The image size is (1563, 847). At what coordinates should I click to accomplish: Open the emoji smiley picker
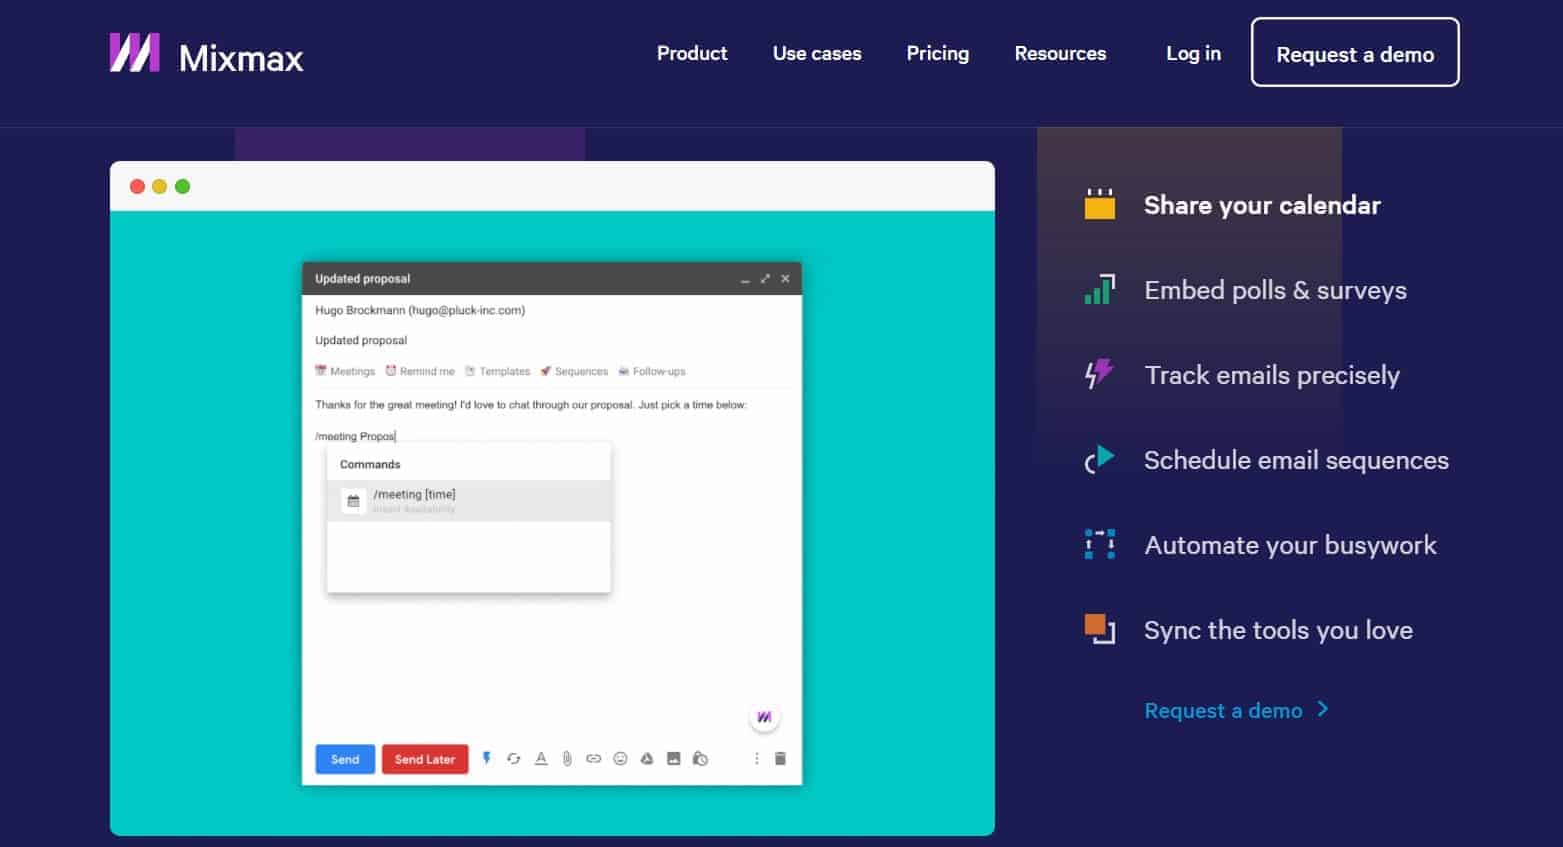click(x=620, y=759)
